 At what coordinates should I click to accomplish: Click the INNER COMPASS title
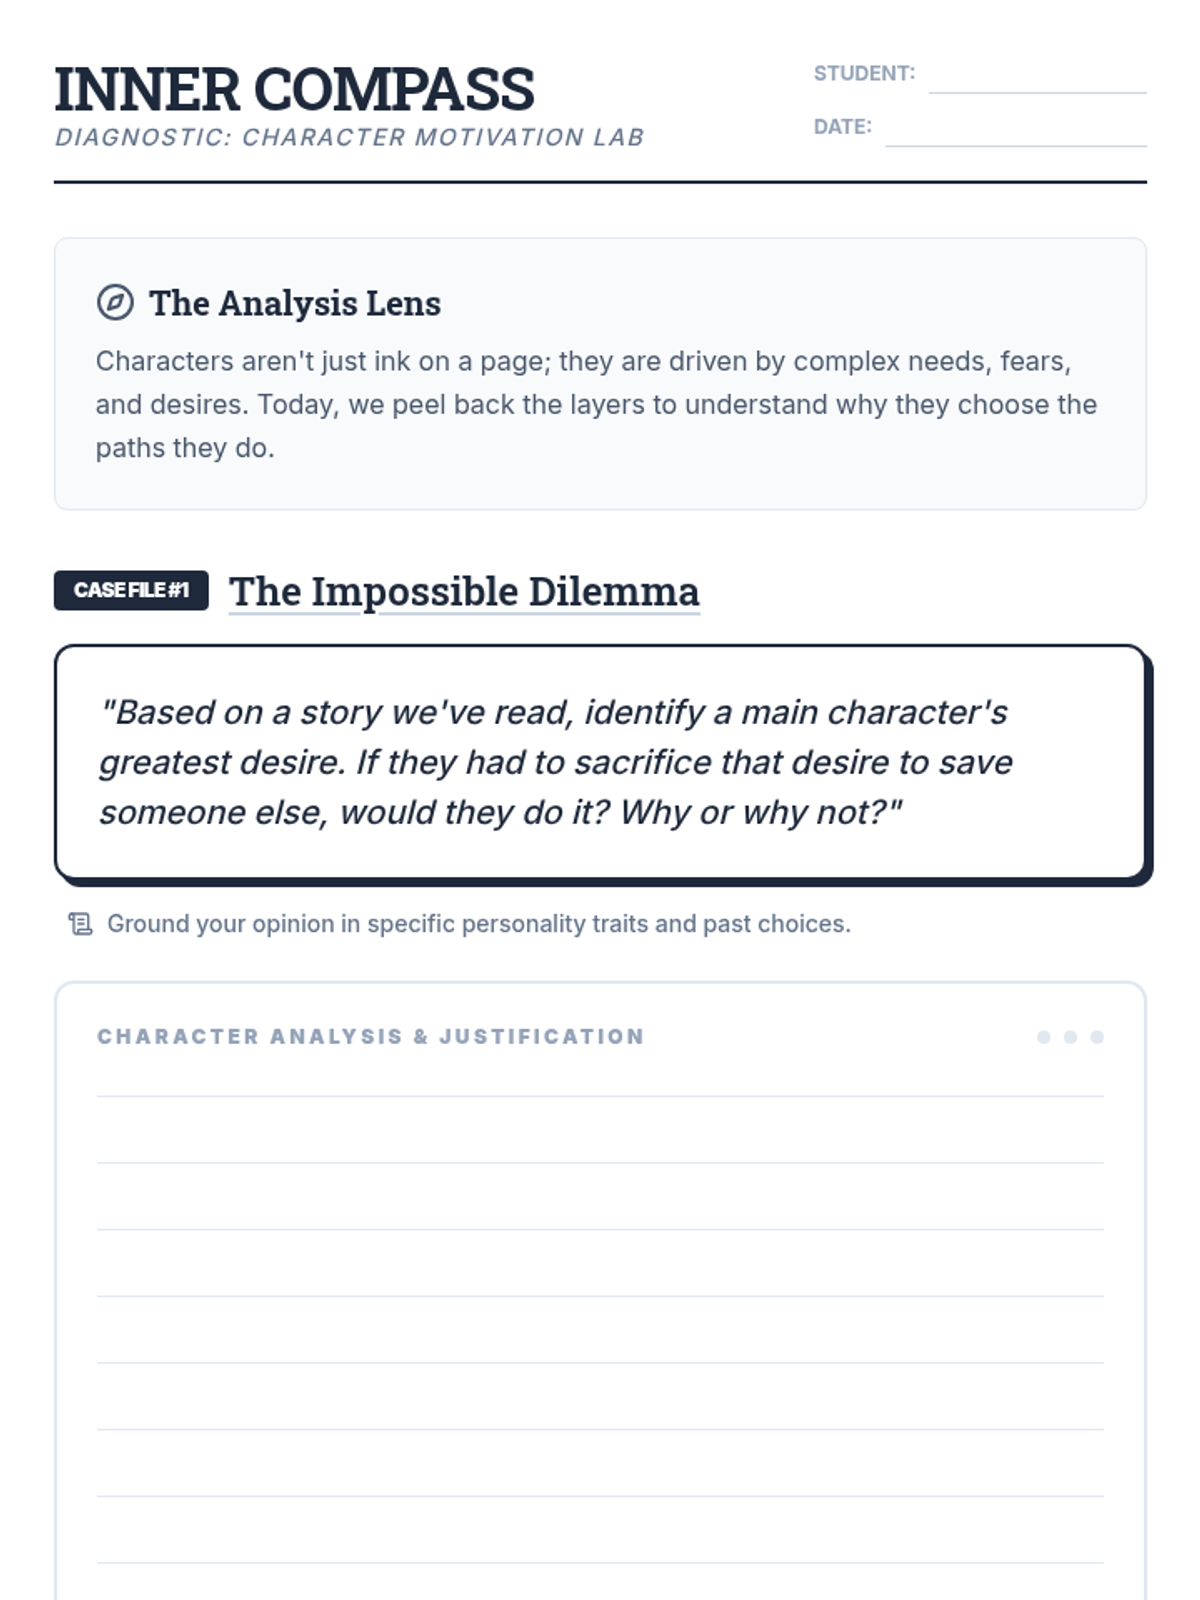pos(295,89)
